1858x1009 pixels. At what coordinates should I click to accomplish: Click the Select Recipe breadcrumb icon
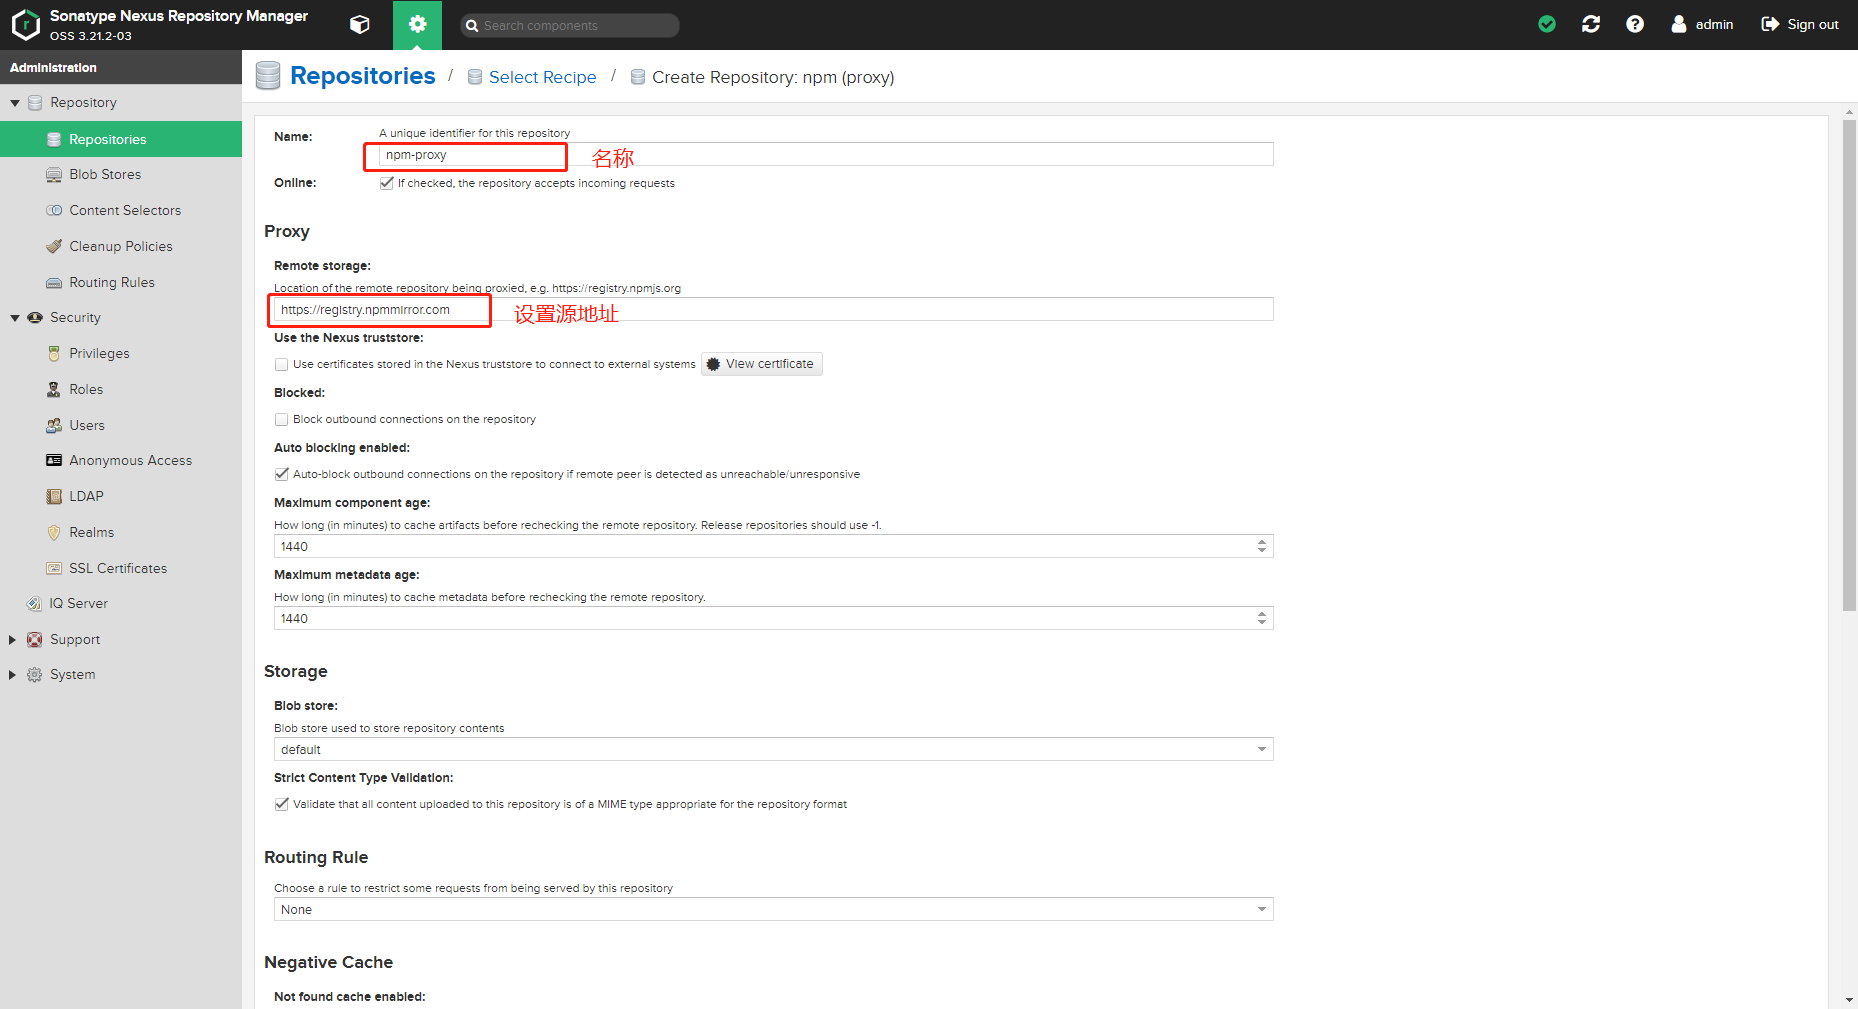(x=475, y=77)
